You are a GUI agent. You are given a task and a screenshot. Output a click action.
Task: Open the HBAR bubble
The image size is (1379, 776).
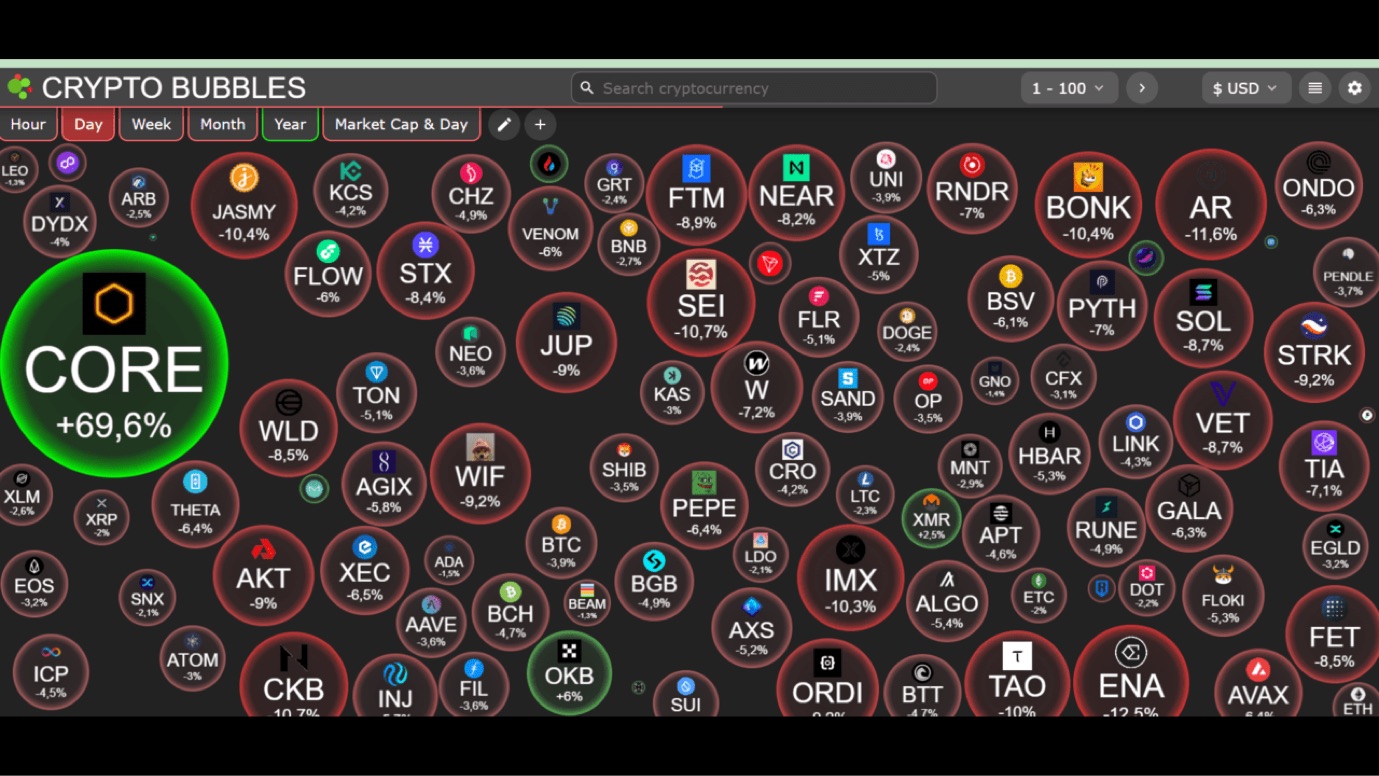click(1049, 454)
